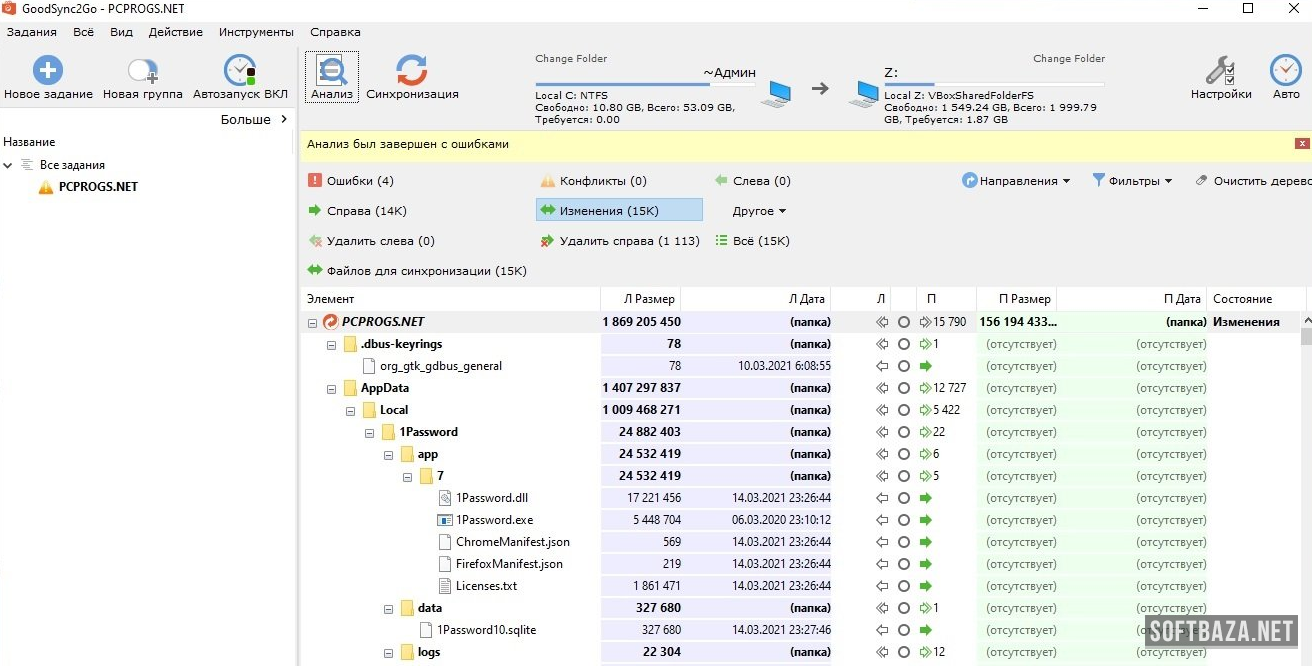This screenshot has width=1312, height=666.
Task: Open the Справка menu
Action: (335, 32)
